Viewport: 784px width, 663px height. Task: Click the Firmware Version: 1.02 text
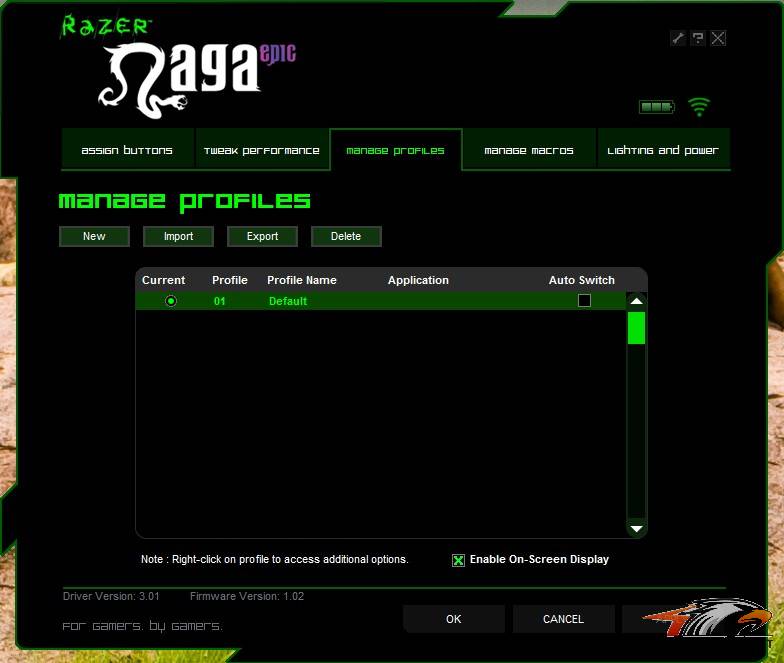(x=247, y=596)
